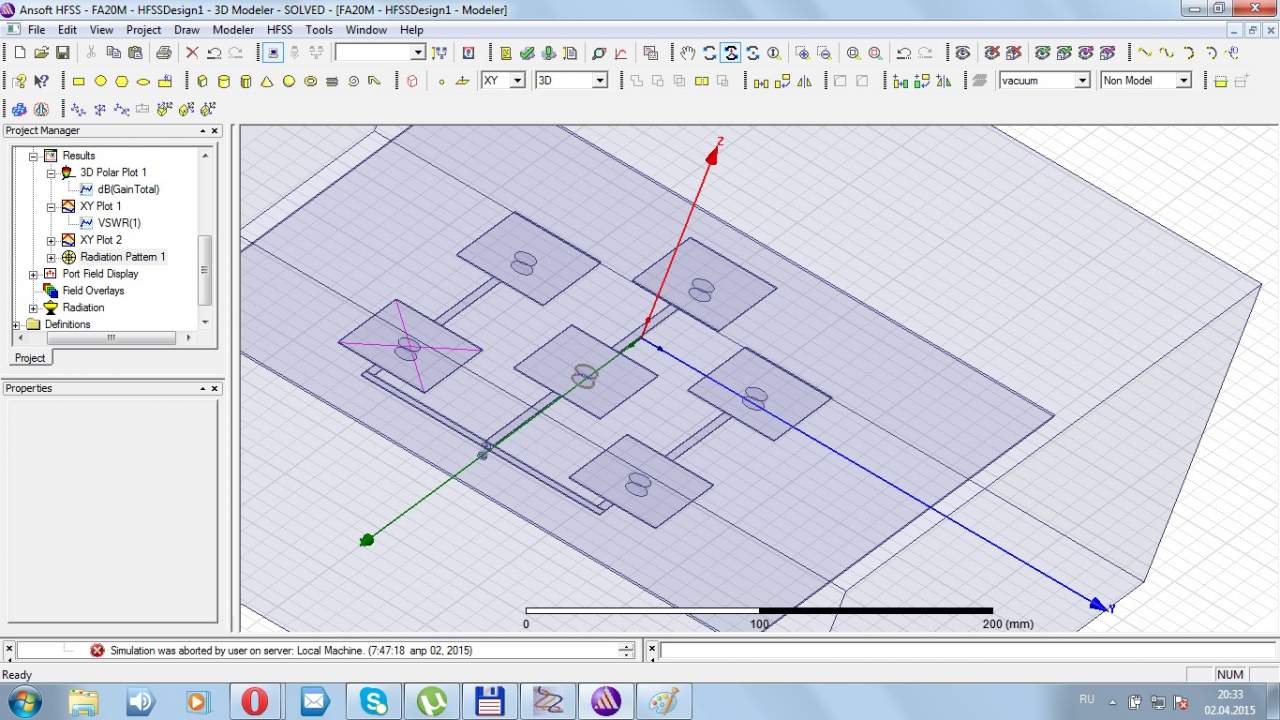Expand the Port Field Display node
Screen dimensions: 1280x720
click(33, 275)
